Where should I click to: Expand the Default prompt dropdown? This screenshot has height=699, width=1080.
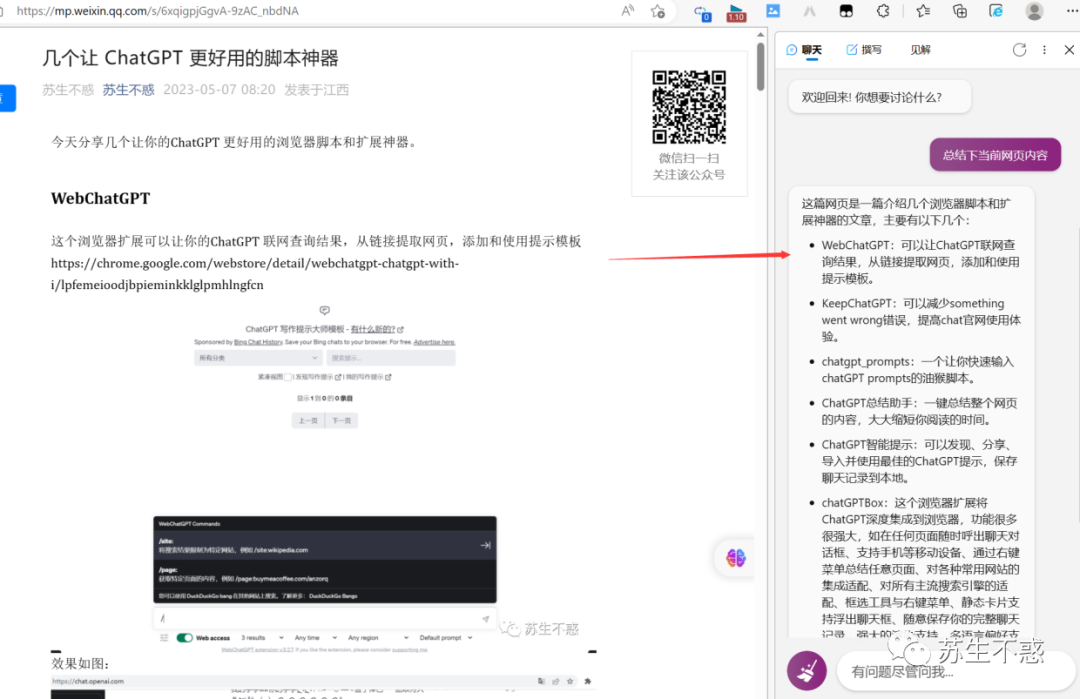446,638
